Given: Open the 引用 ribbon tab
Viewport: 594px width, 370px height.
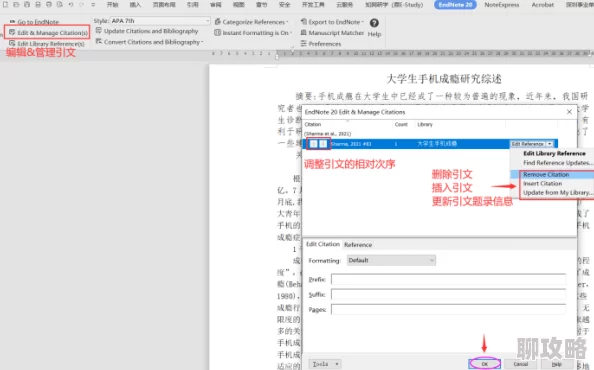Looking at the screenshot, I should pos(192,5).
